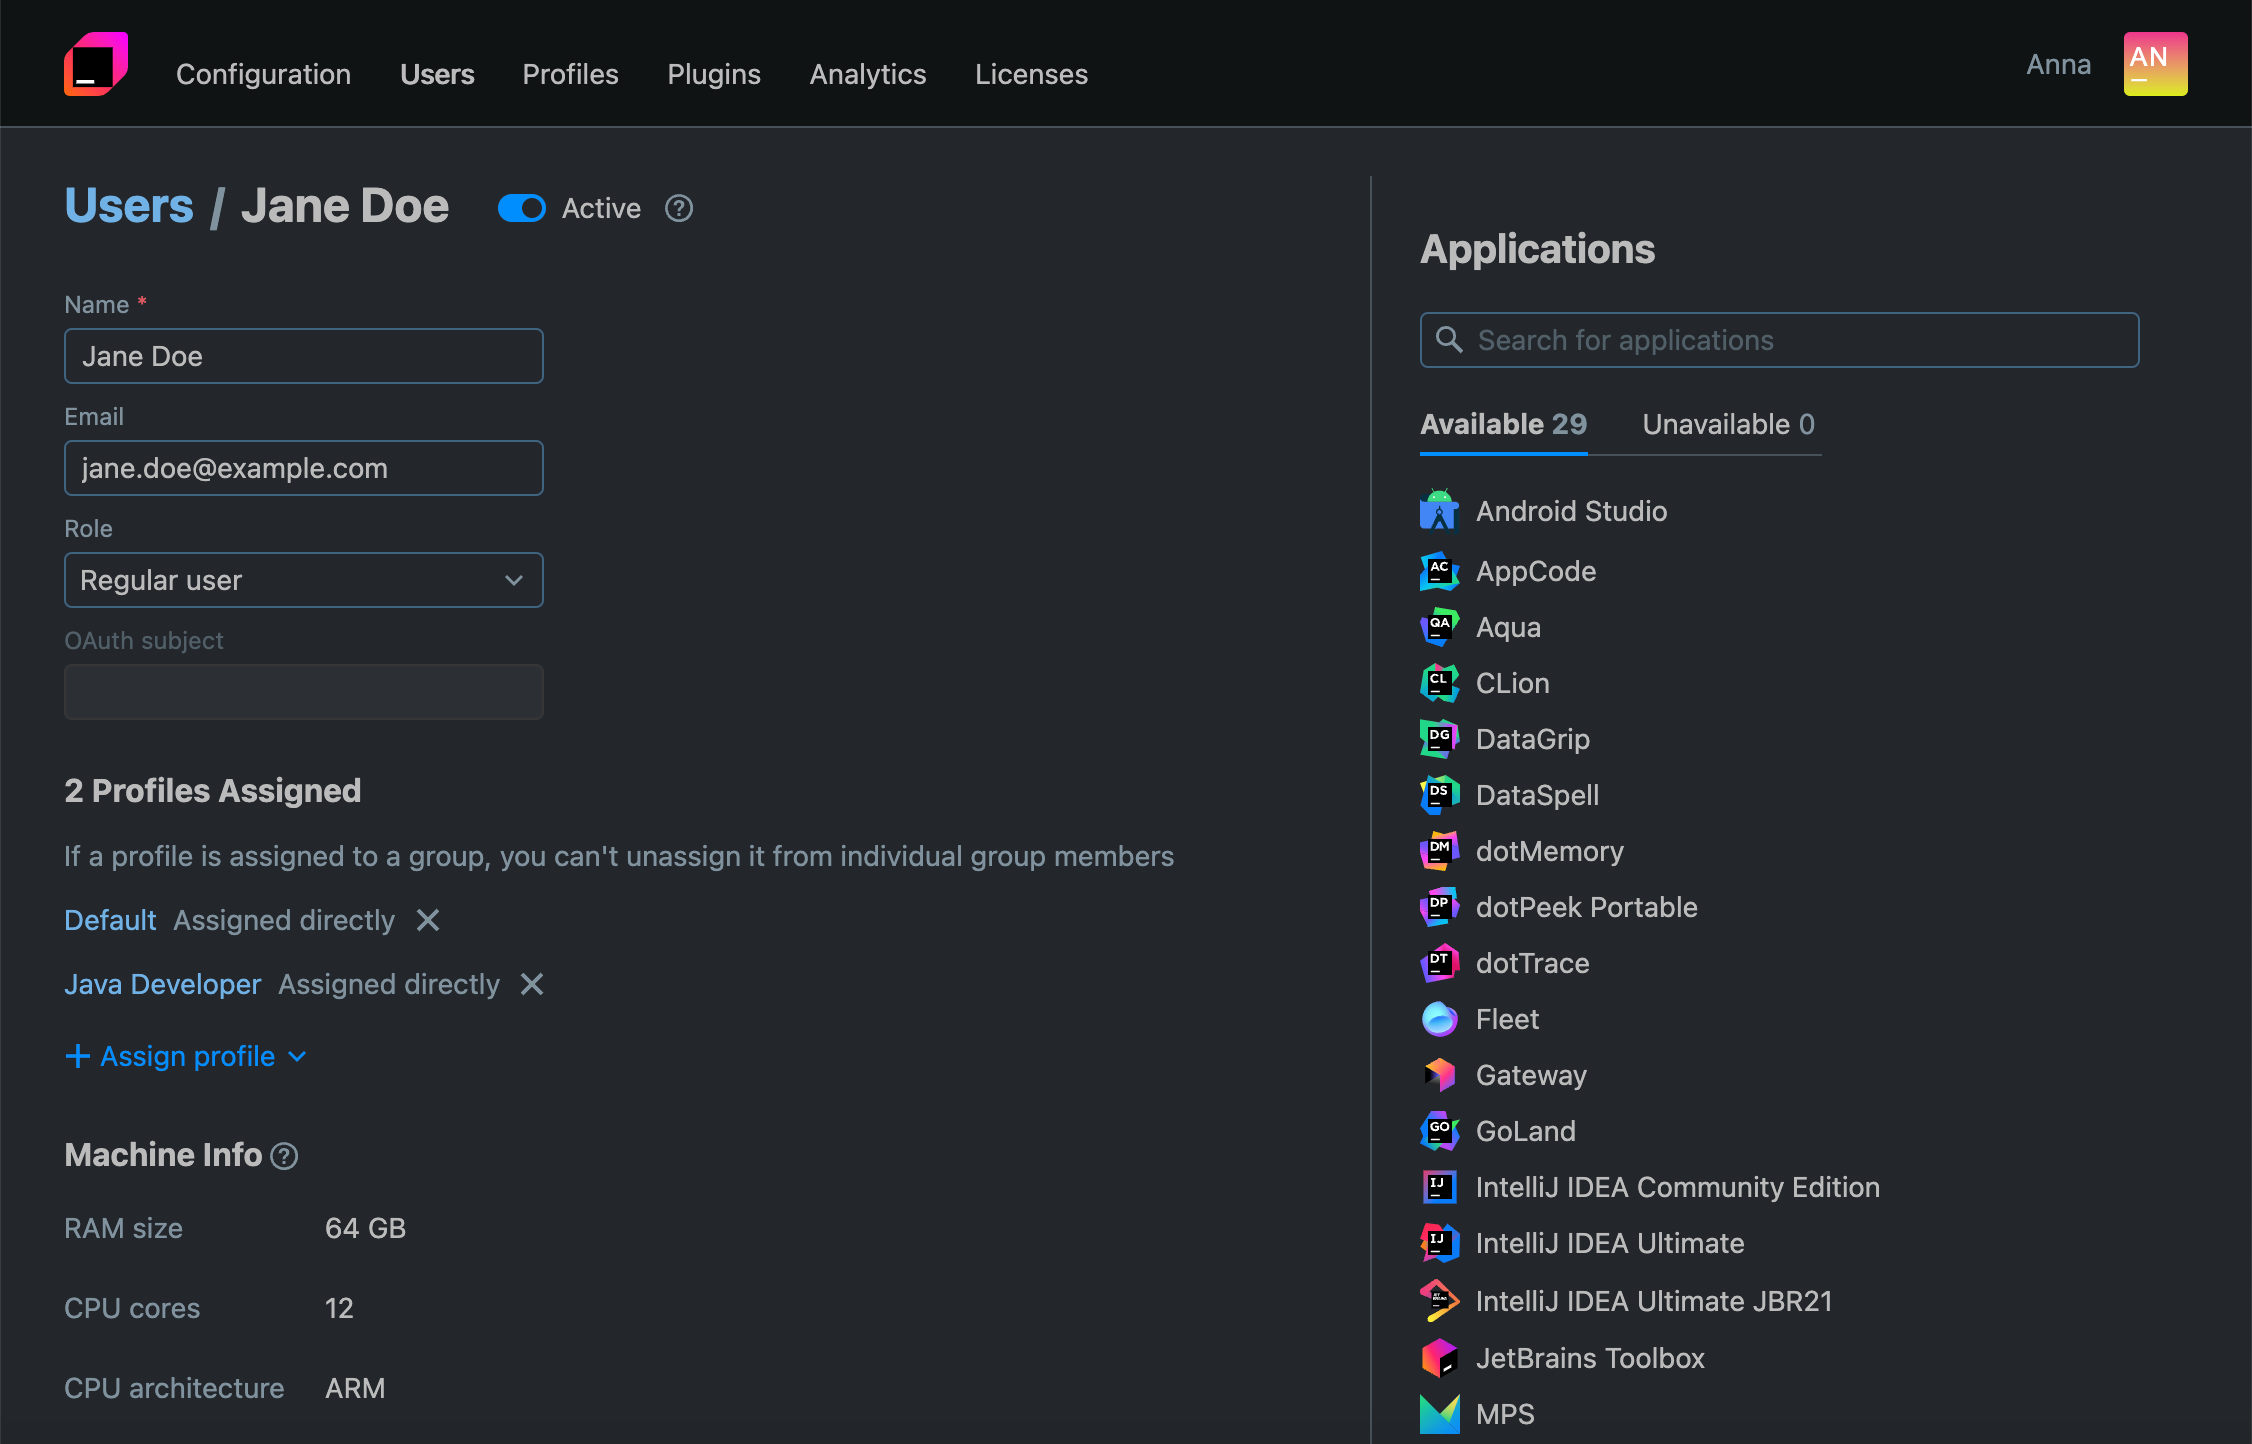Click the GoLand application icon
The width and height of the screenshot is (2252, 1444).
(1439, 1131)
